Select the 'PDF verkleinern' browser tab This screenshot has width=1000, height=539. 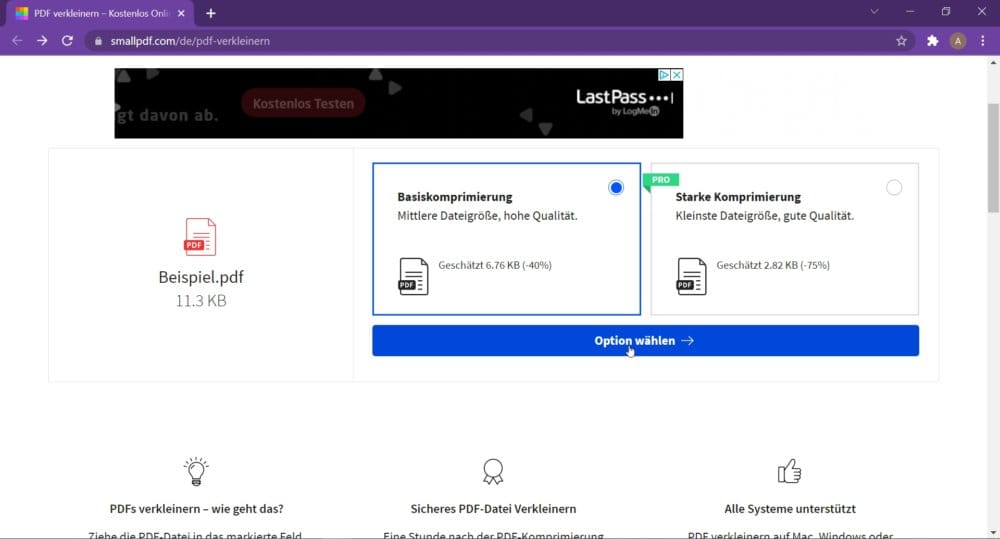tap(101, 13)
